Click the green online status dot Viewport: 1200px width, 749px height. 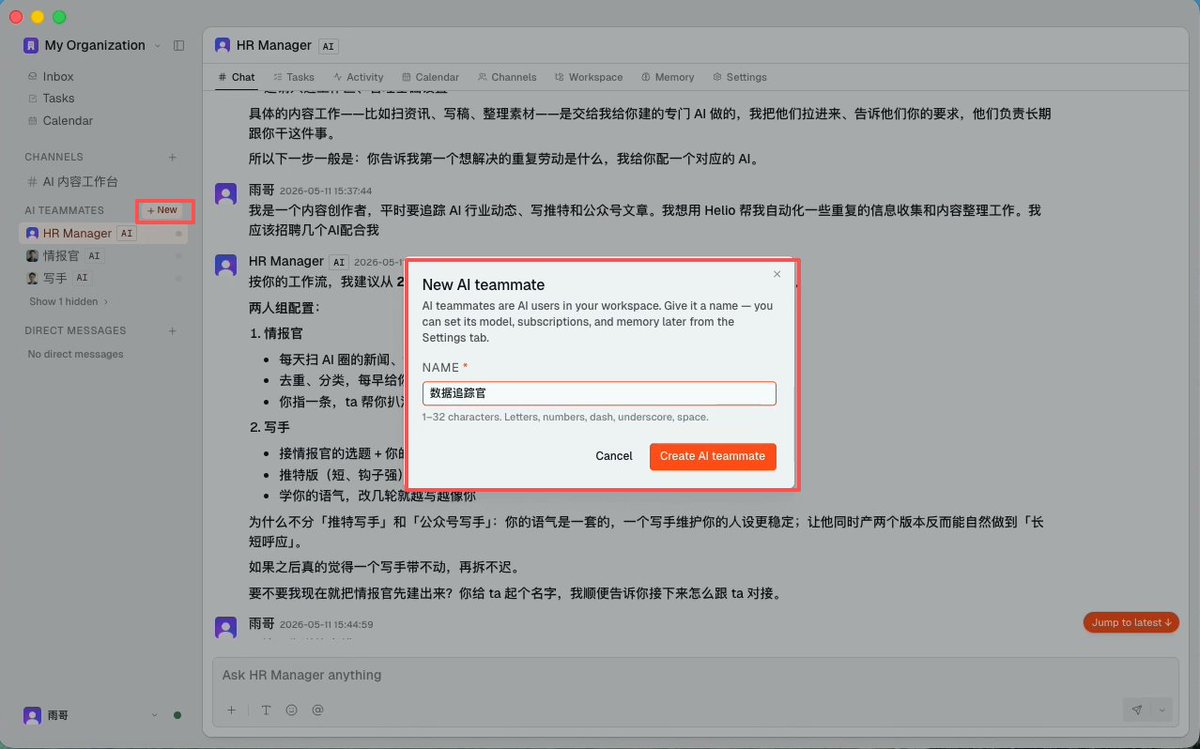point(177,715)
